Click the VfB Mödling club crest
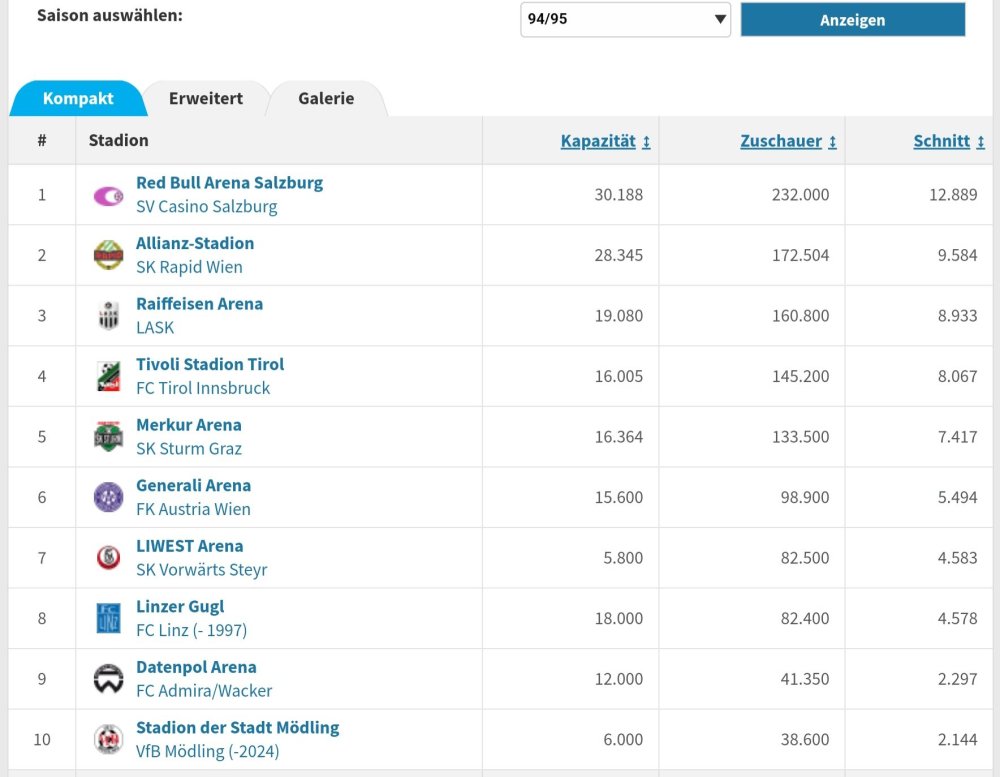The height and width of the screenshot is (777, 1000). click(108, 740)
